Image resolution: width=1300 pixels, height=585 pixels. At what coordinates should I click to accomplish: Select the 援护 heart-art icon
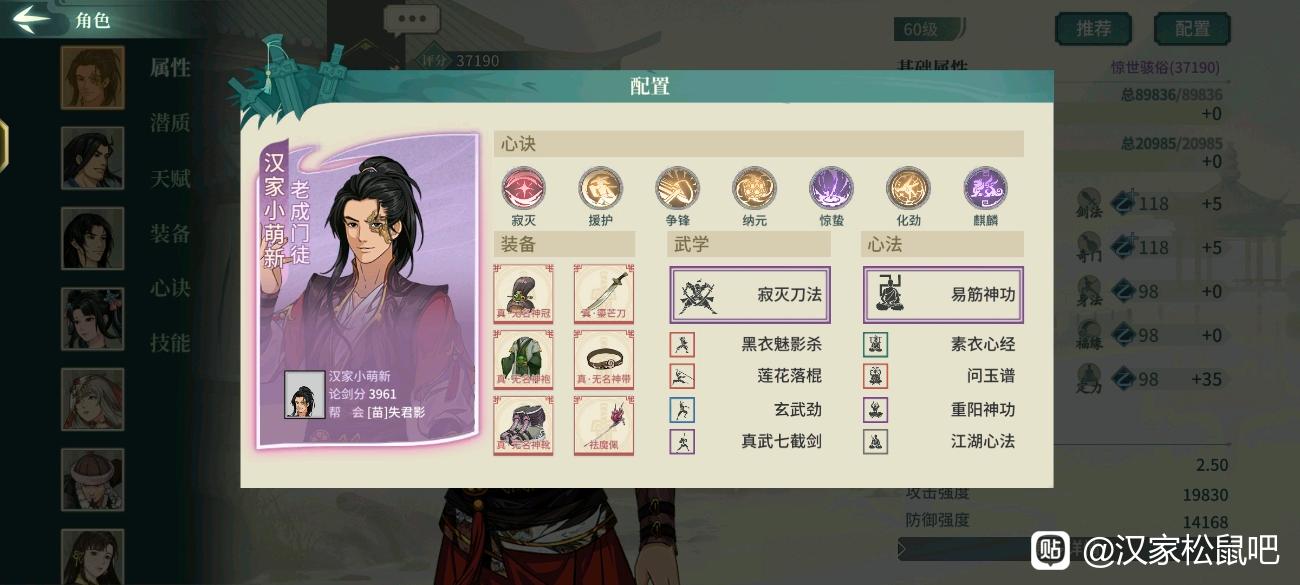pyautogui.click(x=600, y=188)
